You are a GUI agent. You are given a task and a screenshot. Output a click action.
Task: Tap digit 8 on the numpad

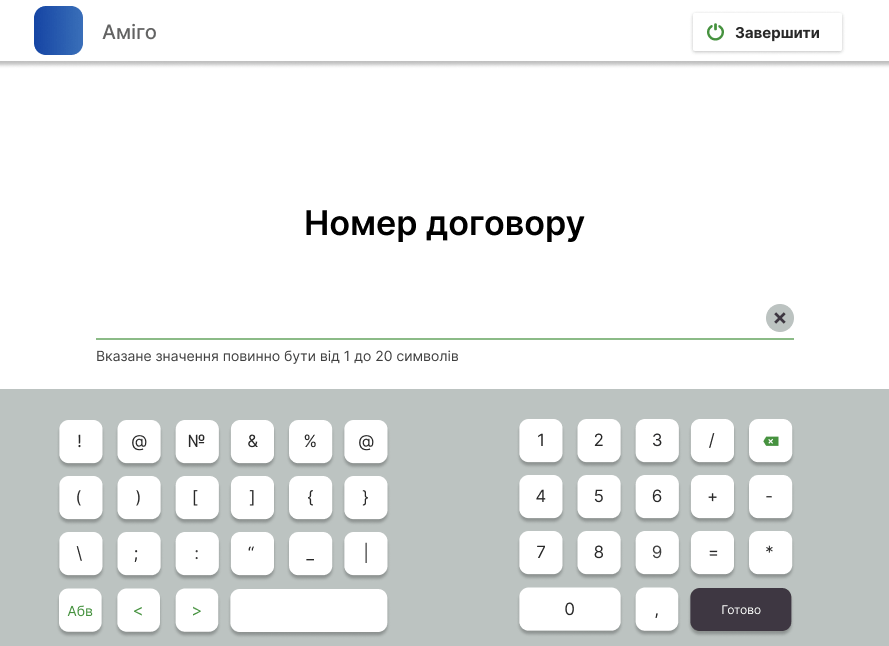pyautogui.click(x=599, y=552)
